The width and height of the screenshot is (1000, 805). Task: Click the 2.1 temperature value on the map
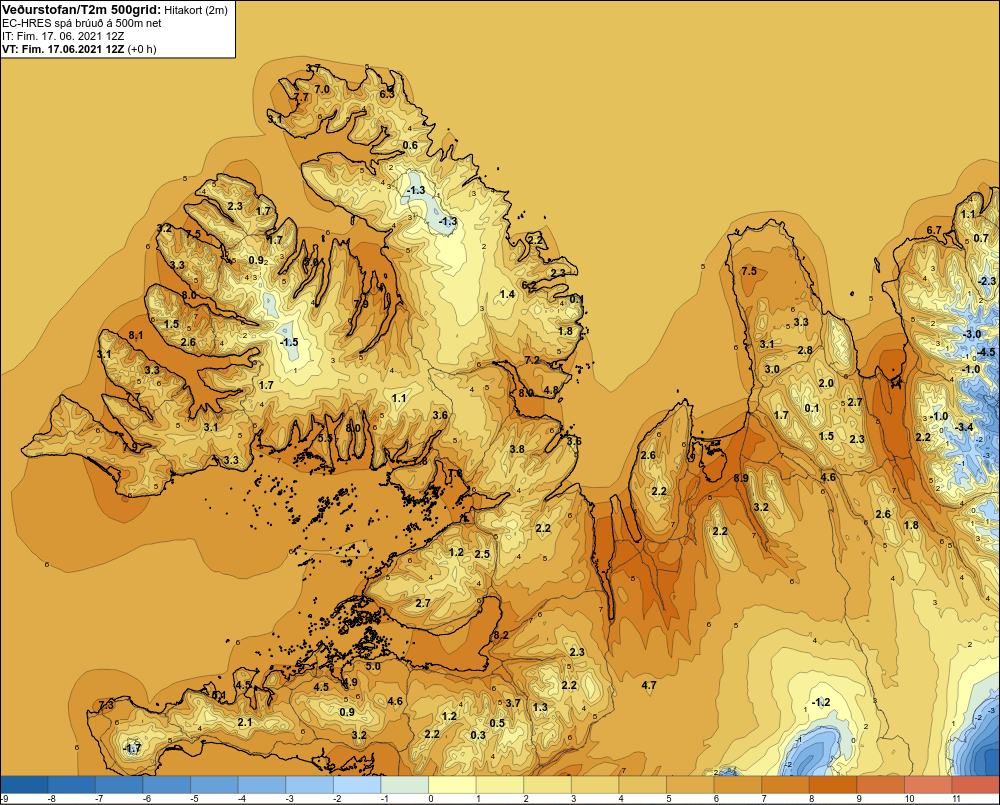[x=245, y=722]
